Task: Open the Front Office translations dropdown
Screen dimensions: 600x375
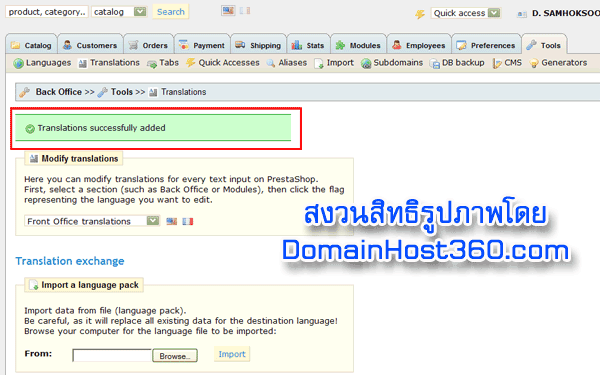Action: pyautogui.click(x=92, y=221)
